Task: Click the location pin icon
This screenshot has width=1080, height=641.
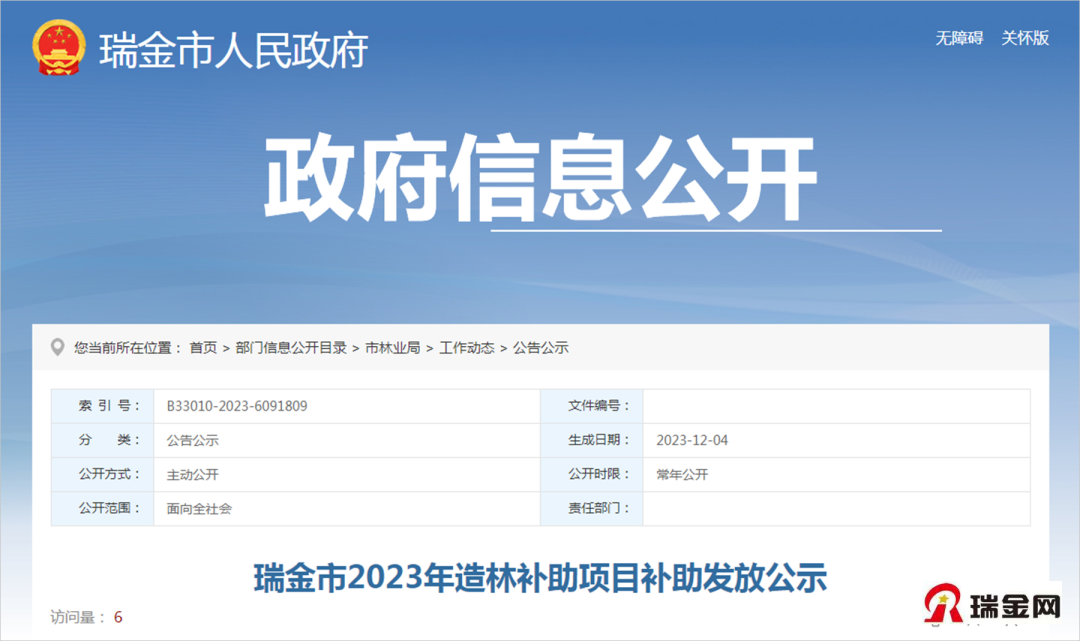Action: [58, 348]
